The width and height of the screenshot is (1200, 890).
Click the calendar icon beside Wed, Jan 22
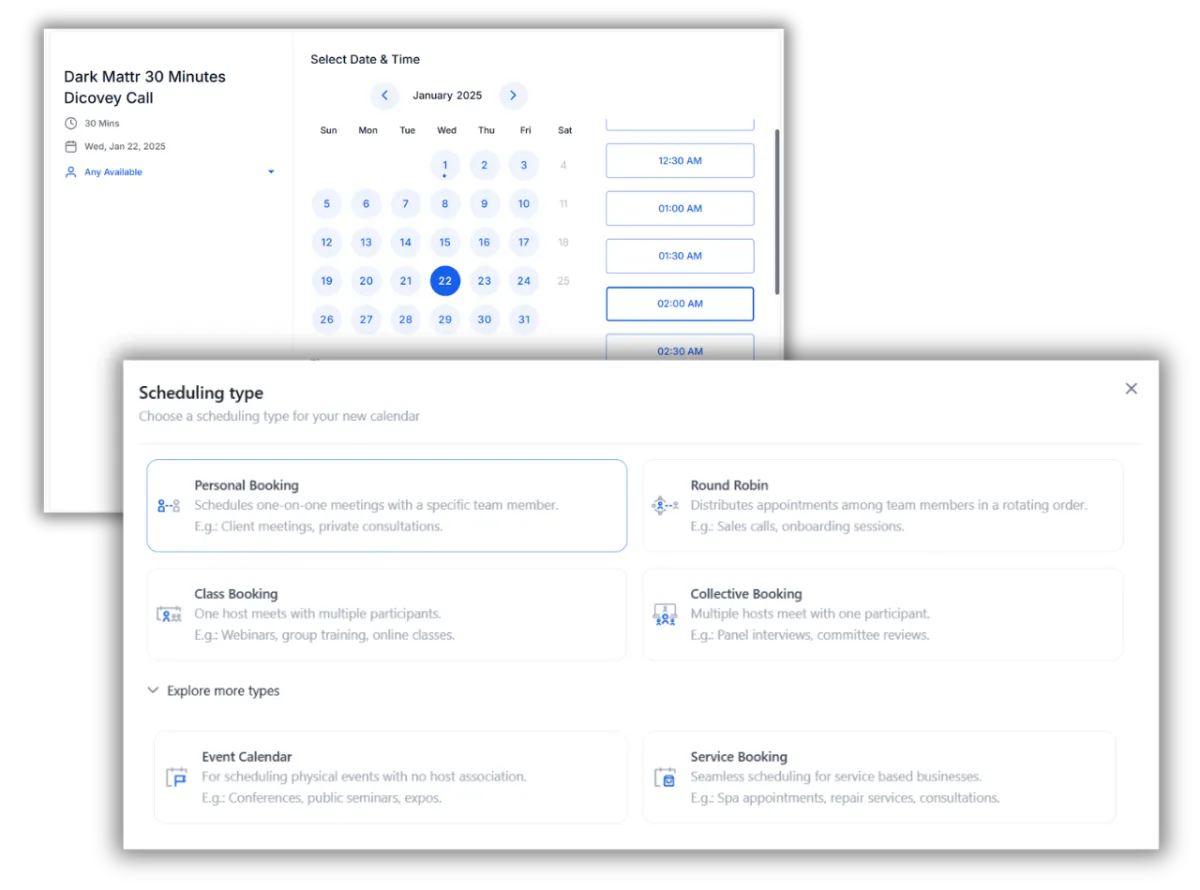[70, 147]
